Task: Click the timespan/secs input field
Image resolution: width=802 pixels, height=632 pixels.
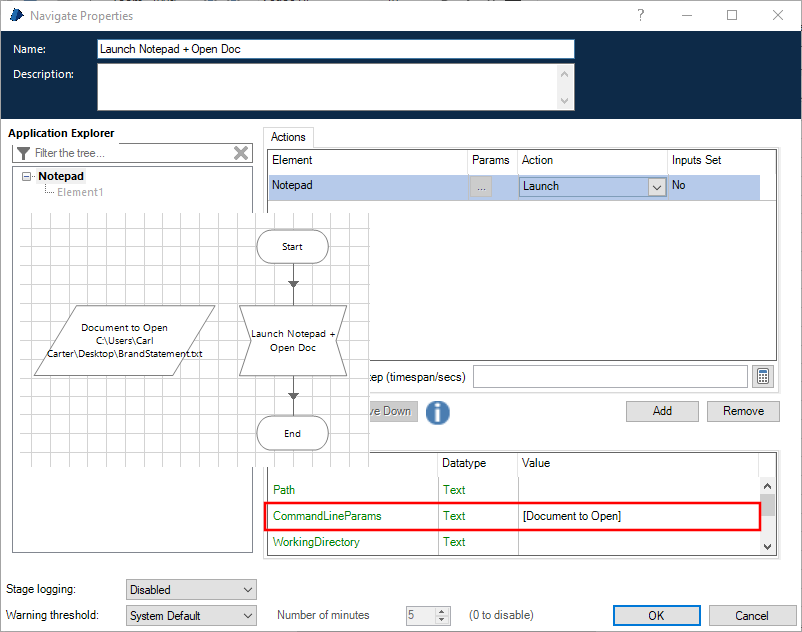Action: coord(610,377)
